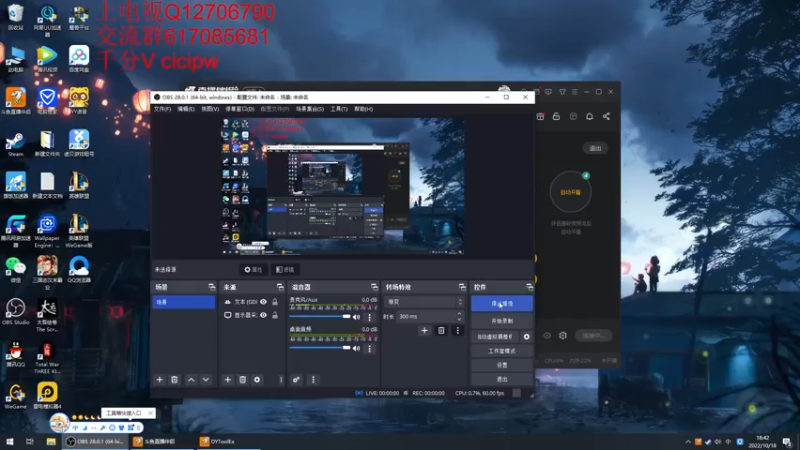Image resolution: width=800 pixels, height=450 pixels.
Task: Click the start recording button (开始录制)
Action: point(502,321)
